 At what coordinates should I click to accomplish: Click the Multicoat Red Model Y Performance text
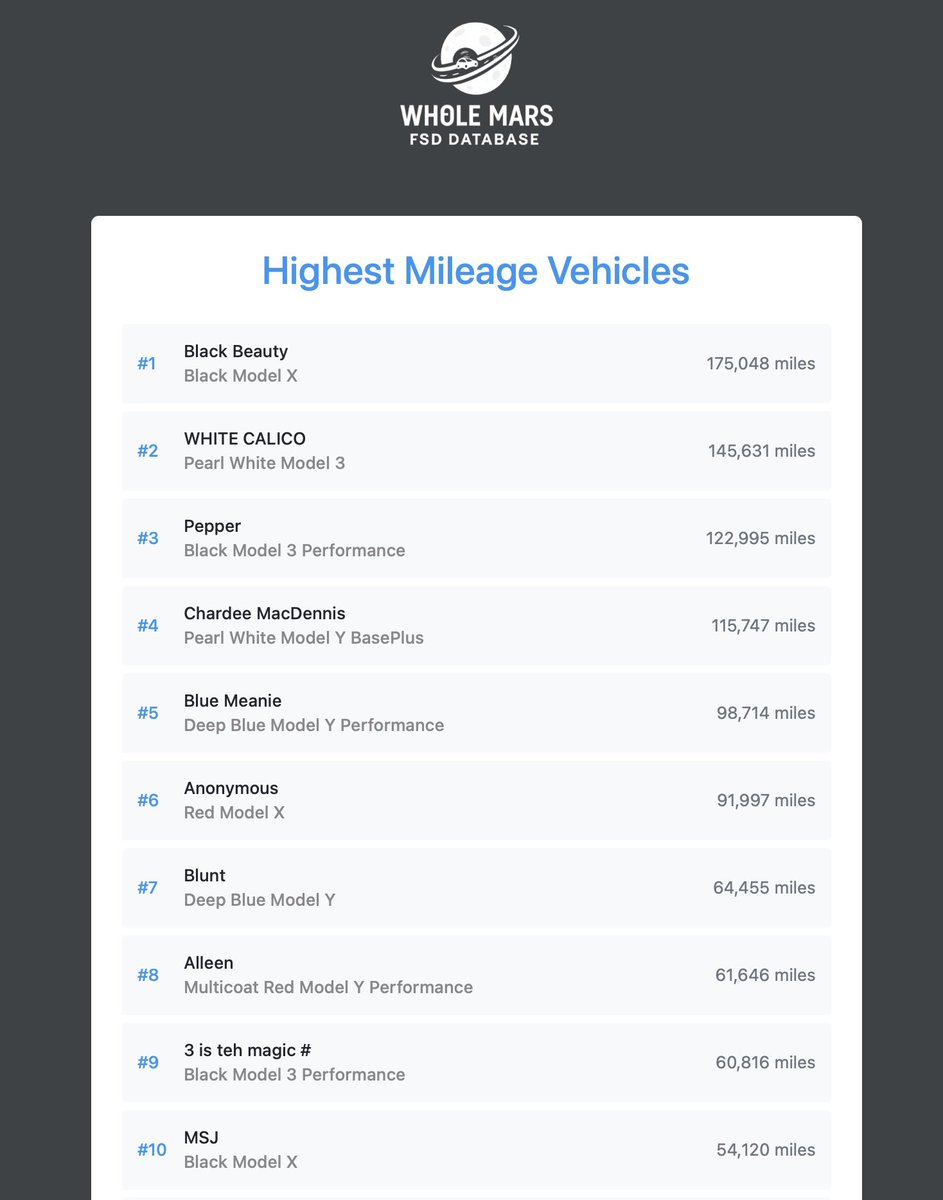328,987
